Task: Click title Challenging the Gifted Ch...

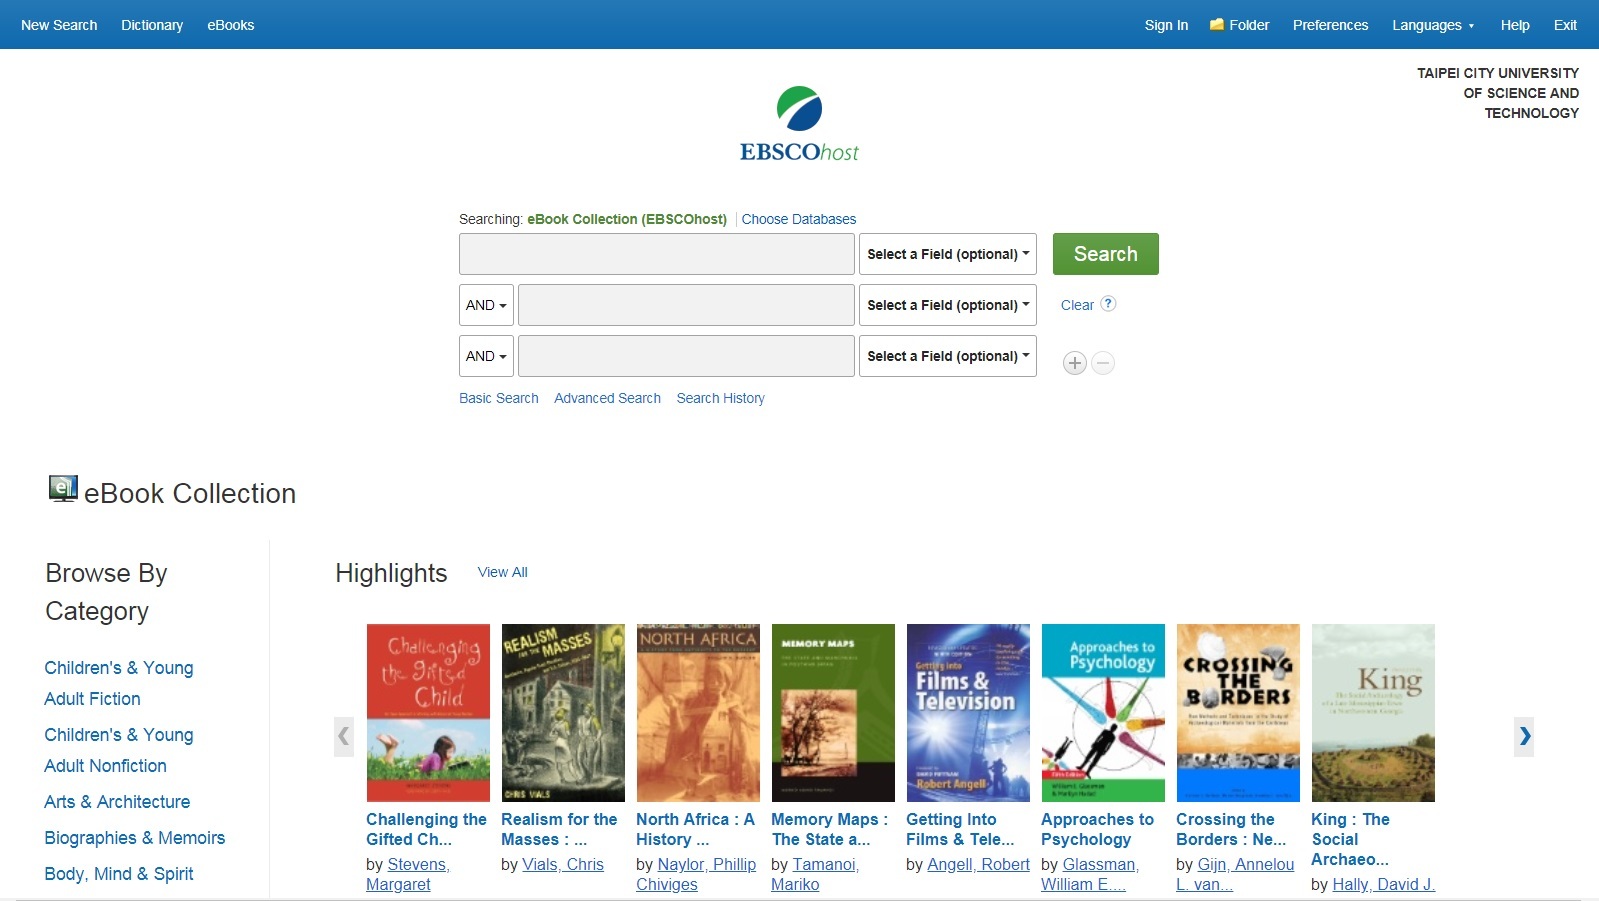Action: point(426,829)
